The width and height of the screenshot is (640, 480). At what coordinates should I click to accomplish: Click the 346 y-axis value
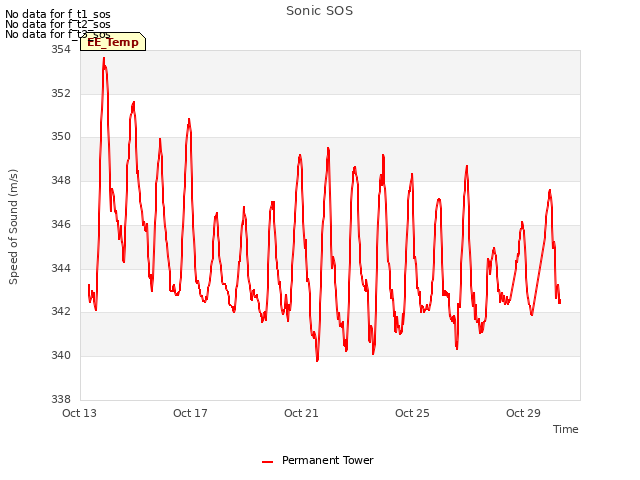pos(61,224)
